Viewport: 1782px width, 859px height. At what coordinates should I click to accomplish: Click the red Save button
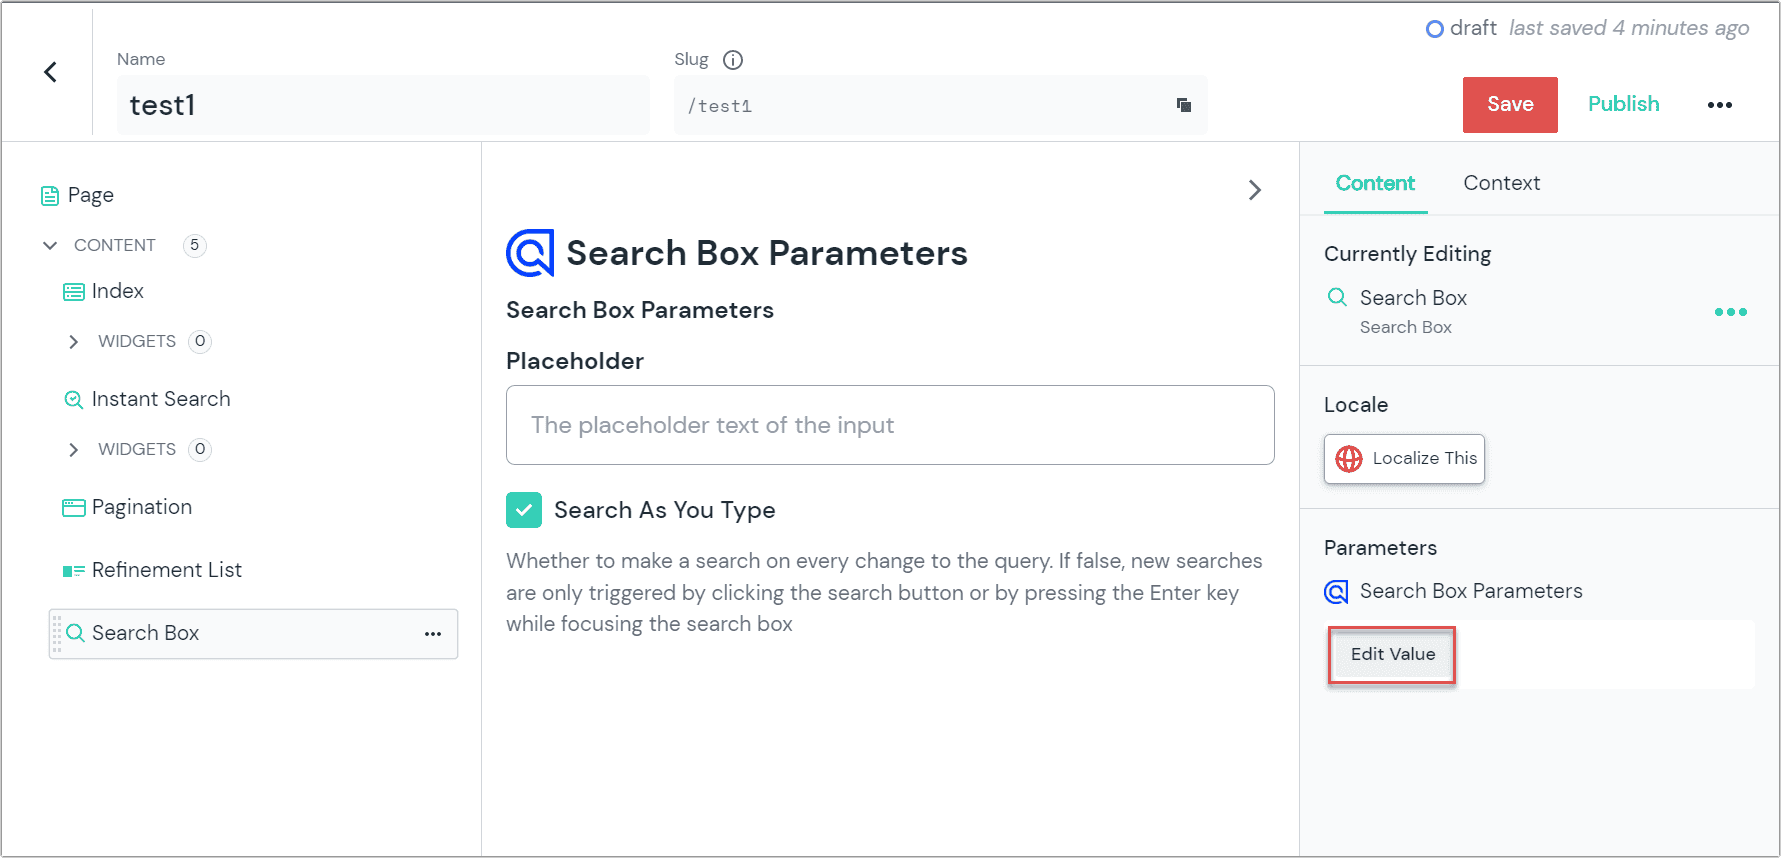click(x=1509, y=105)
